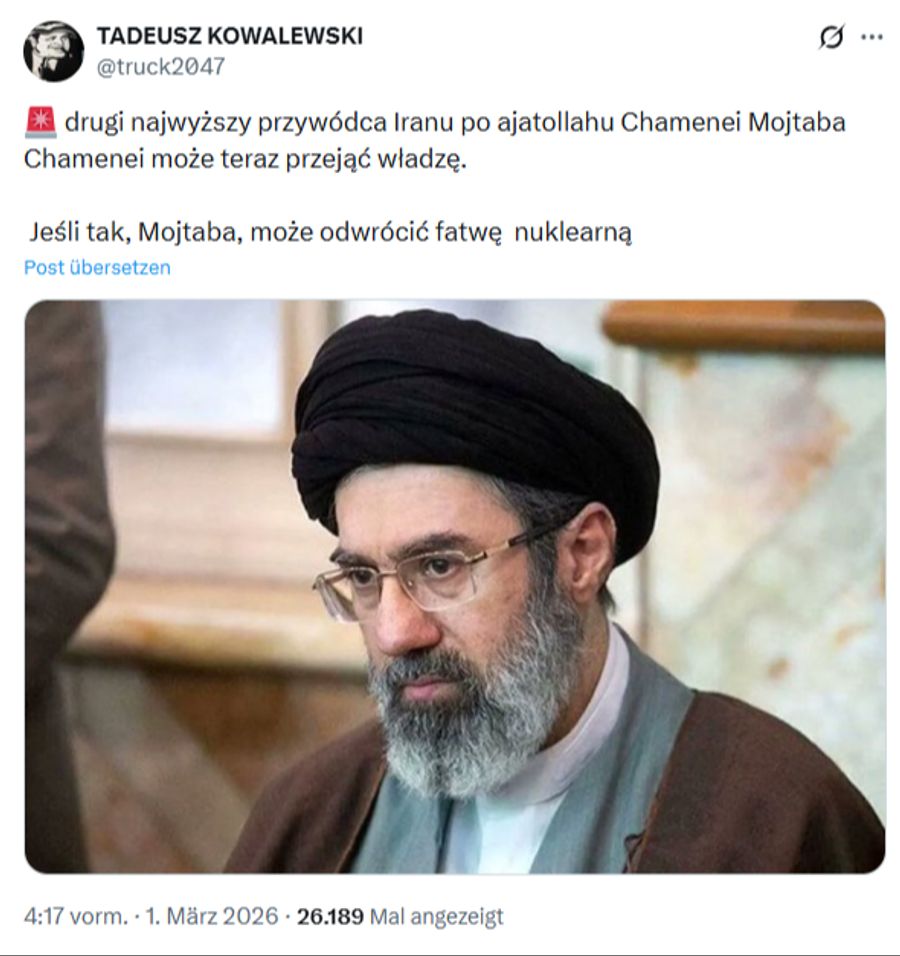Viewport: 900px width, 956px height.
Task: Click the 26.189 view count number
Action: 330,916
